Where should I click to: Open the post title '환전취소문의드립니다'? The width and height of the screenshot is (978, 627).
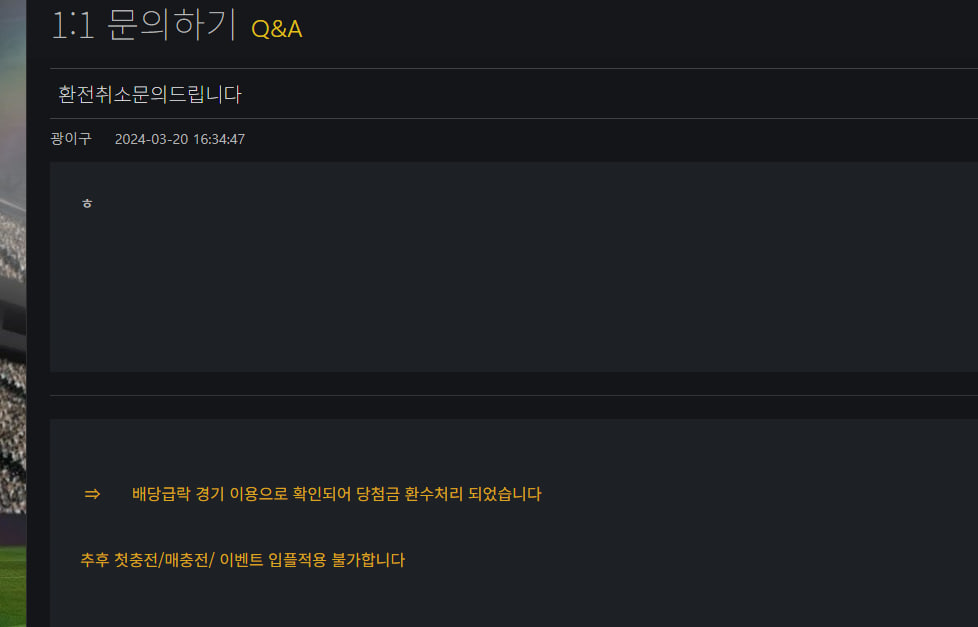tap(150, 95)
